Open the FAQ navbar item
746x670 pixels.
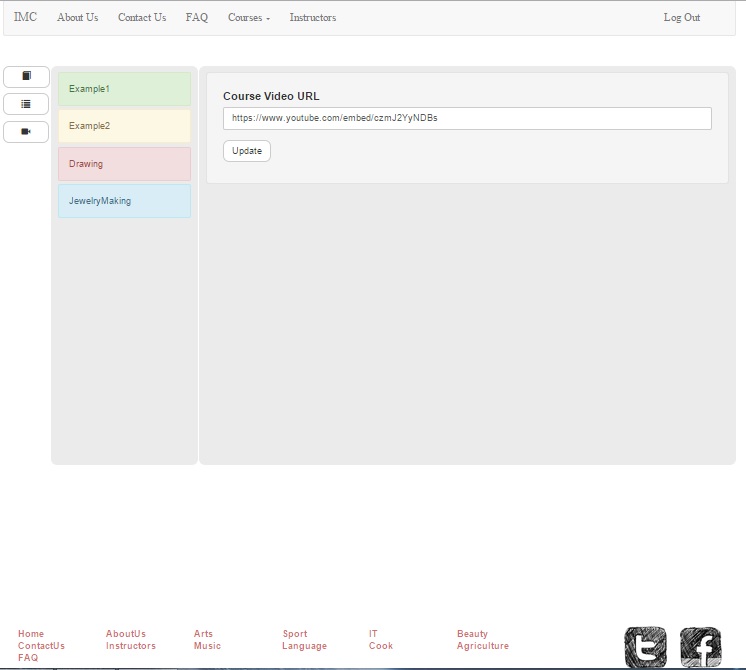(197, 18)
